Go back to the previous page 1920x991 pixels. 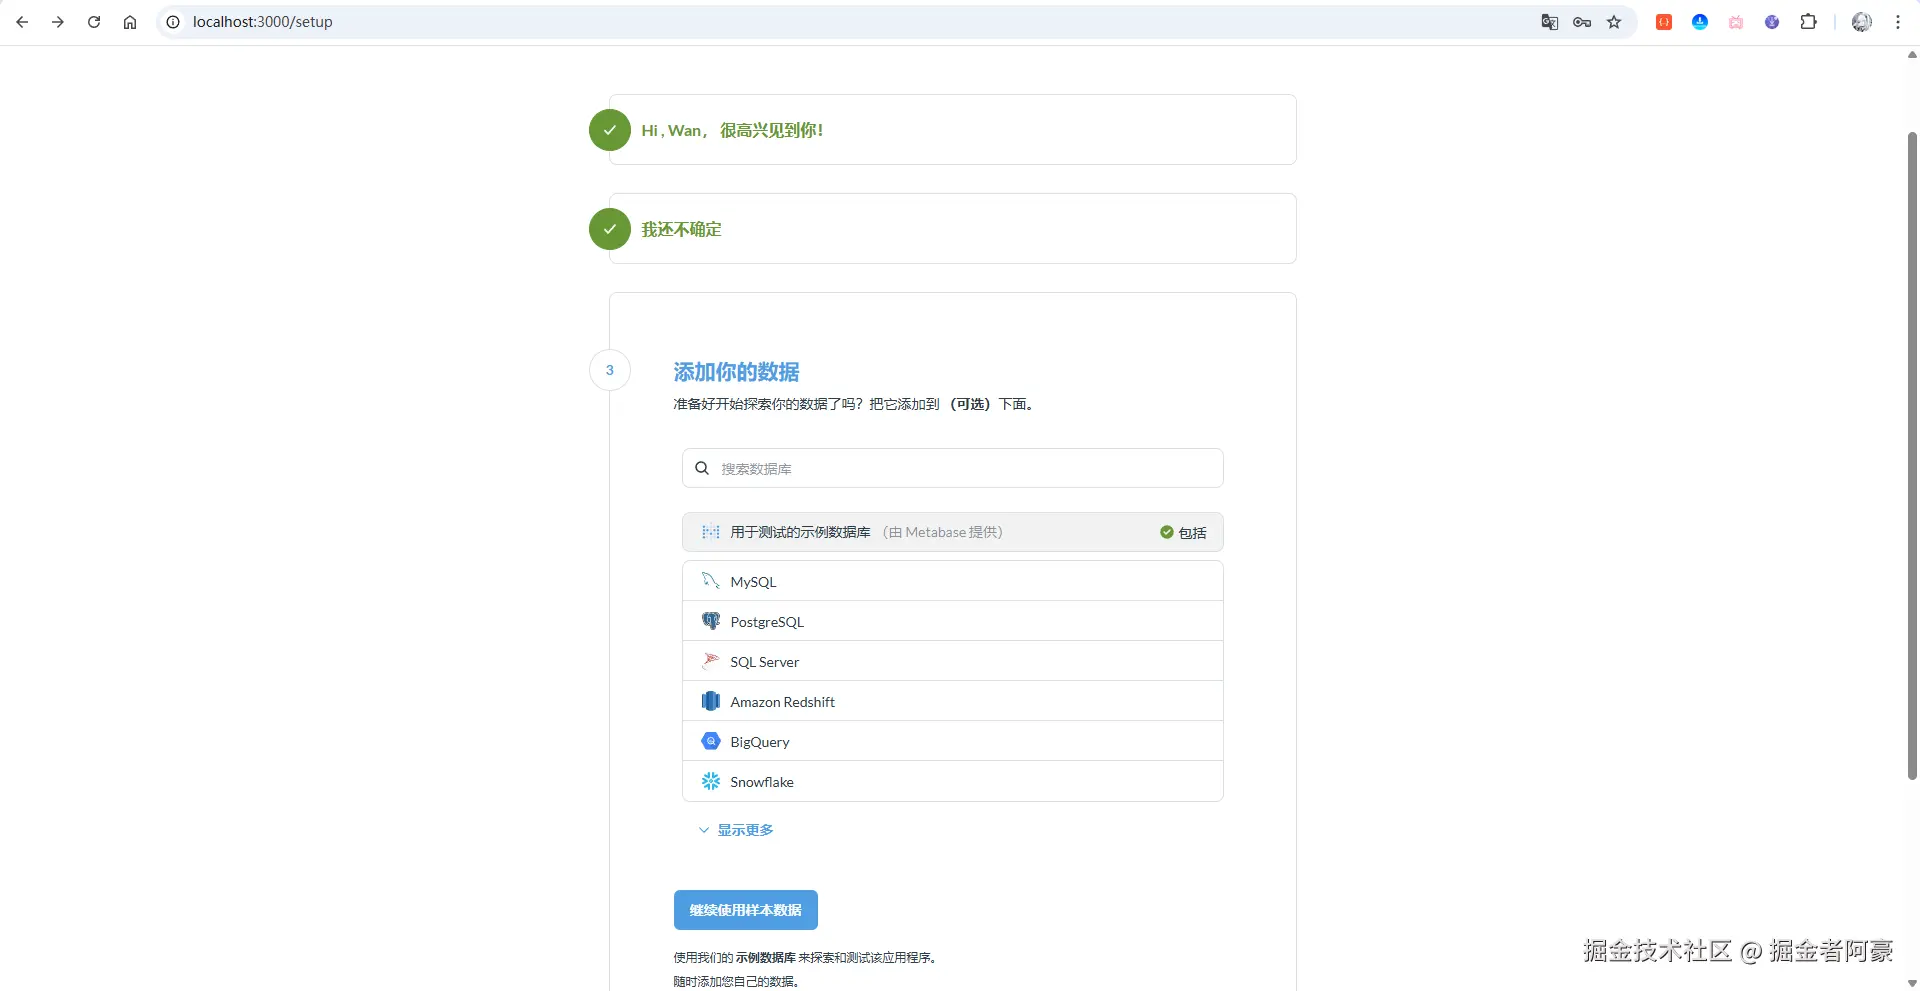click(x=22, y=22)
